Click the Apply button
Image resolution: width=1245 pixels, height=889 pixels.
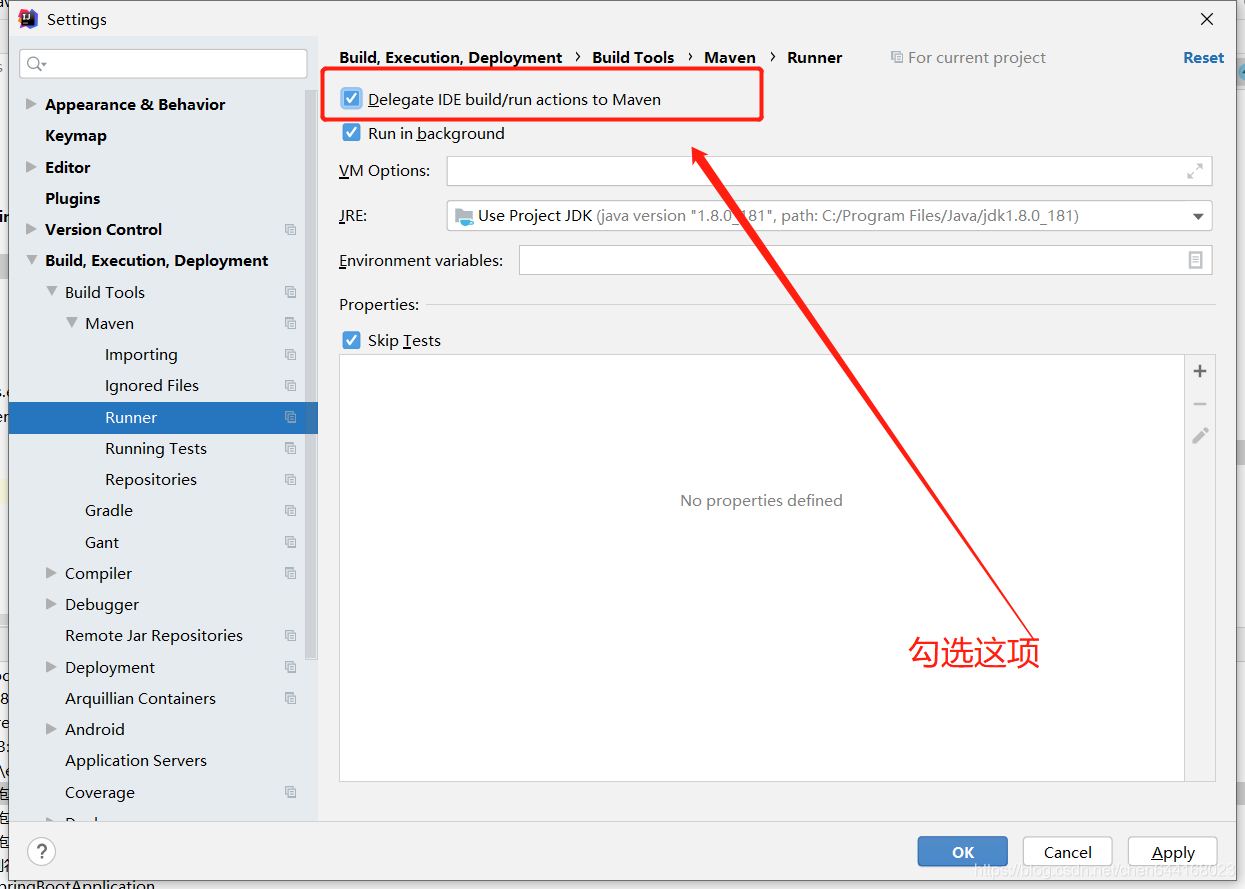1172,852
